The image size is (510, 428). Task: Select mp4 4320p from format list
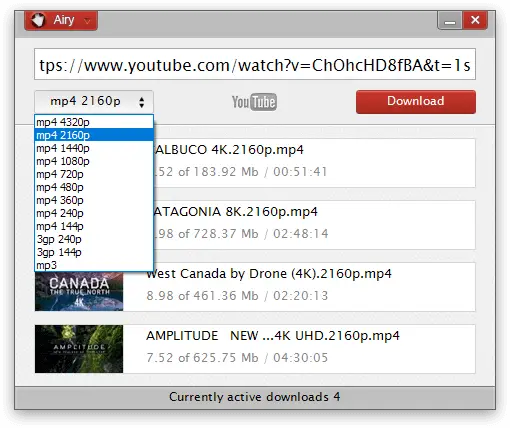[94, 122]
